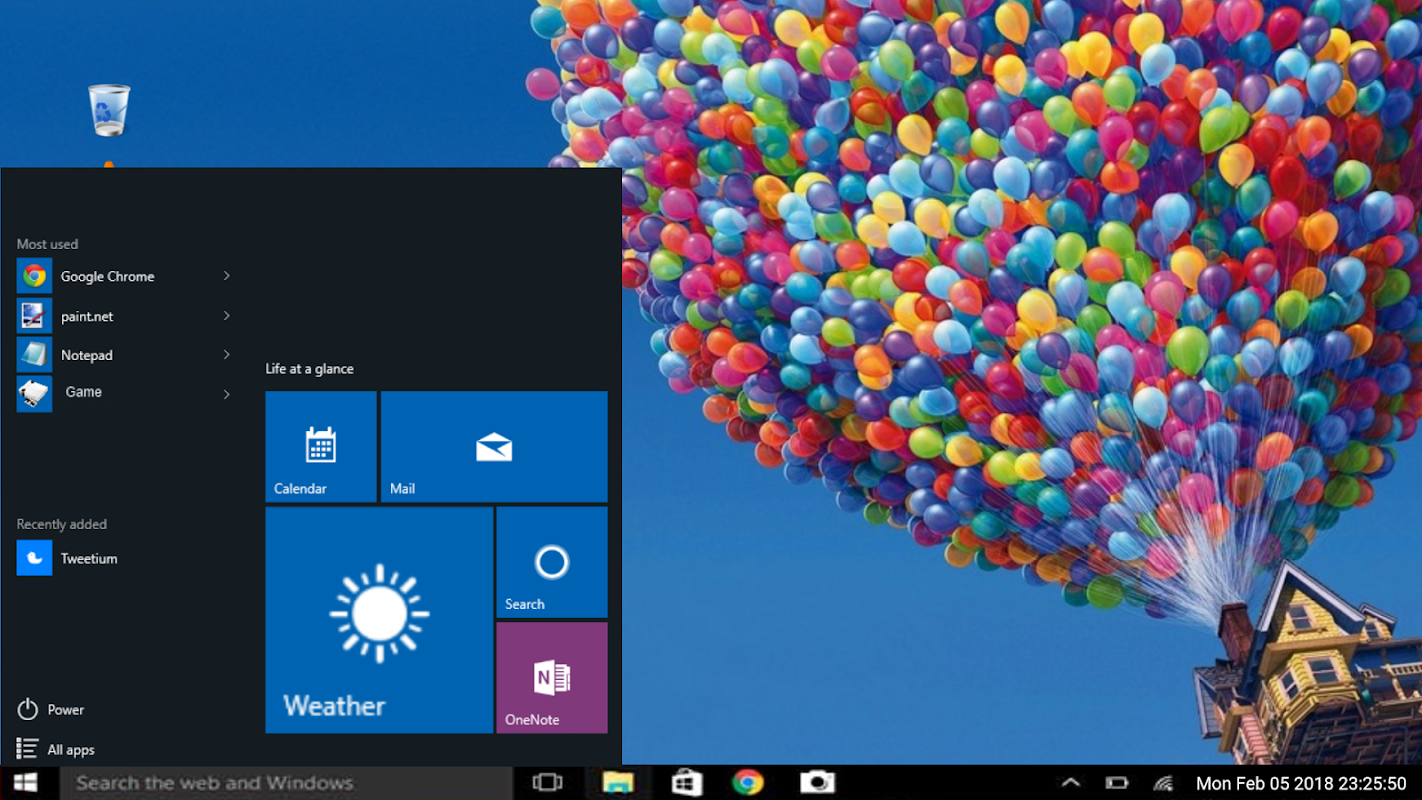
Task: Click the taskbar date and time
Action: 1301,784
